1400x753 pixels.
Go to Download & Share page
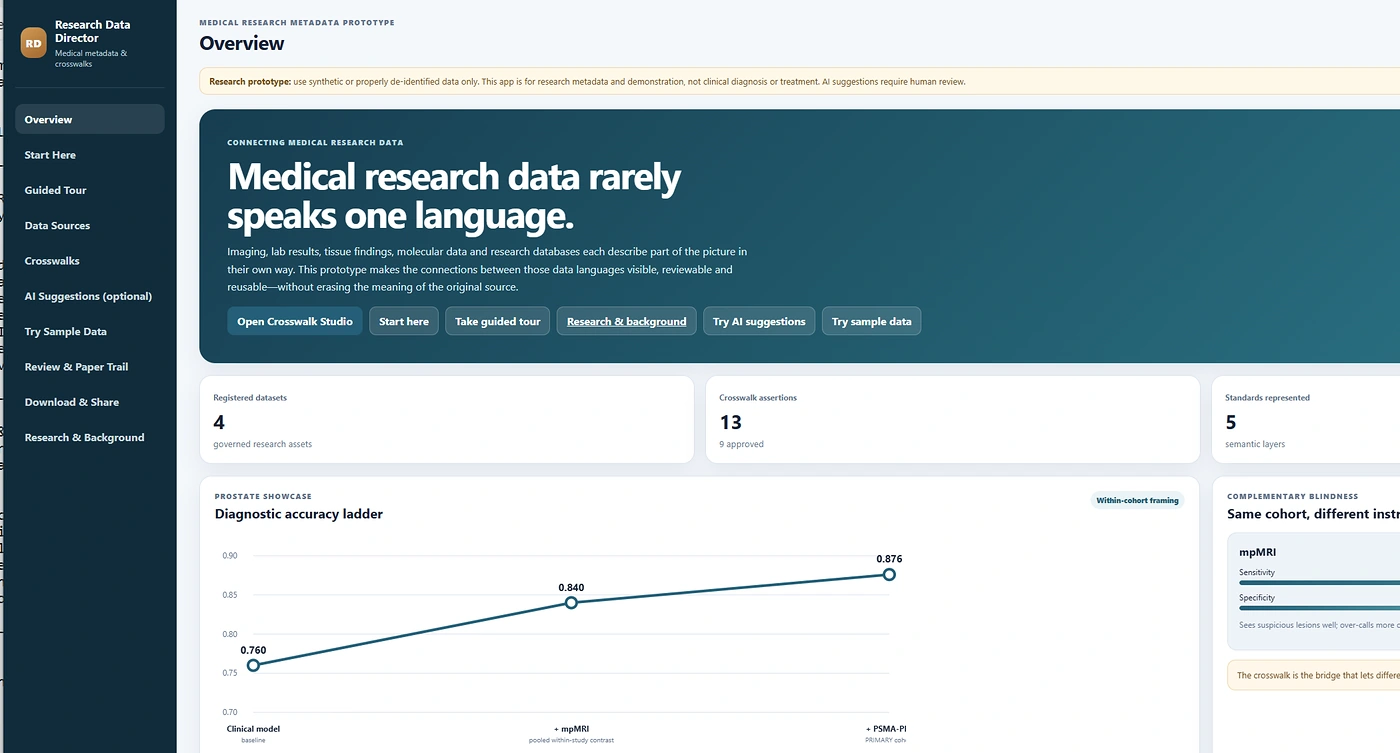tap(90, 402)
